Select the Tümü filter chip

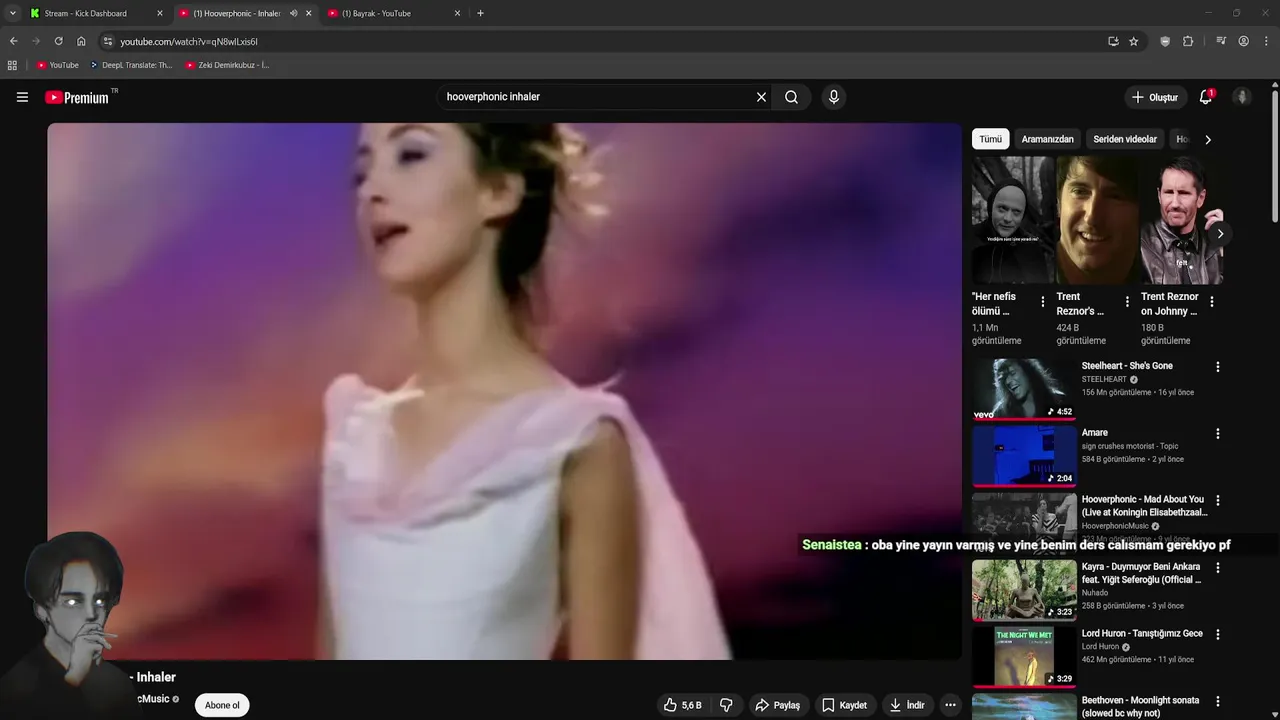pyautogui.click(x=990, y=139)
